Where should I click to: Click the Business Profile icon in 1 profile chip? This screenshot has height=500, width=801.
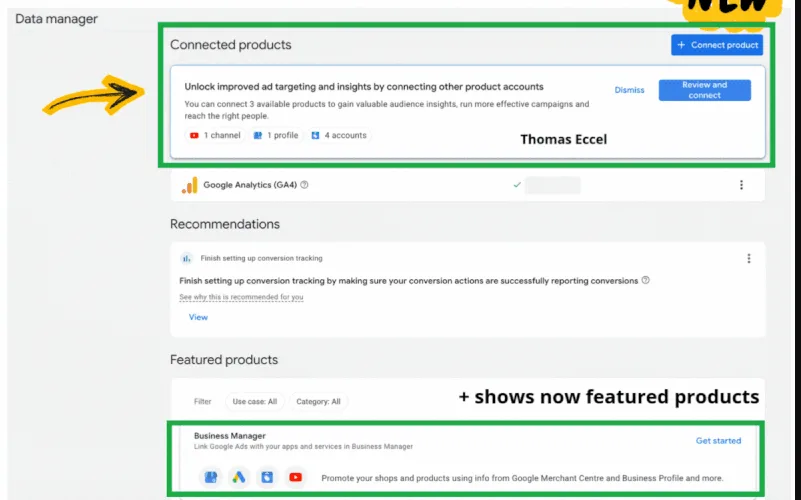coord(258,135)
